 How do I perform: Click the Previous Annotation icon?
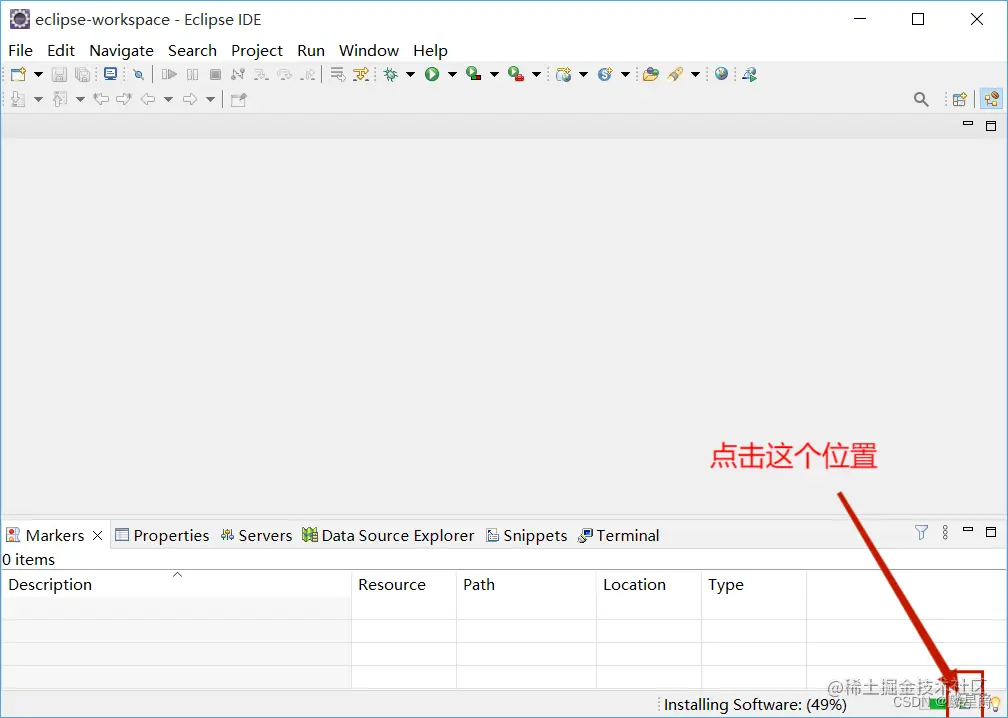coord(60,99)
